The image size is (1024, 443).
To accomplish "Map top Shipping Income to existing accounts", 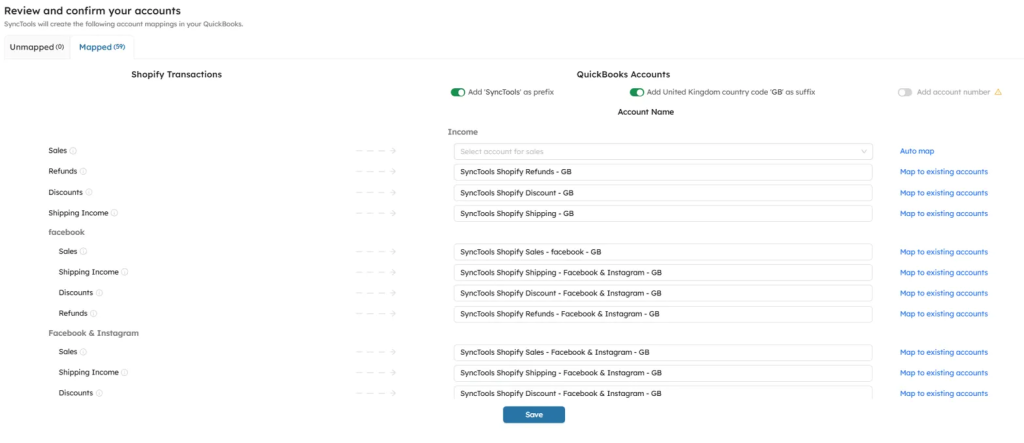I will [x=943, y=213].
